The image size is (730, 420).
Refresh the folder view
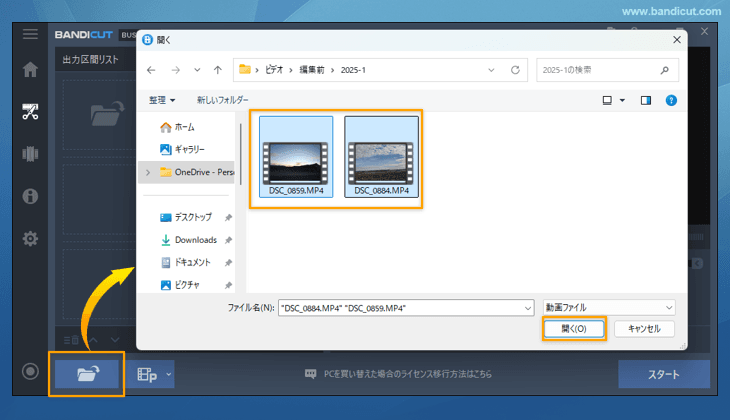tap(515, 70)
